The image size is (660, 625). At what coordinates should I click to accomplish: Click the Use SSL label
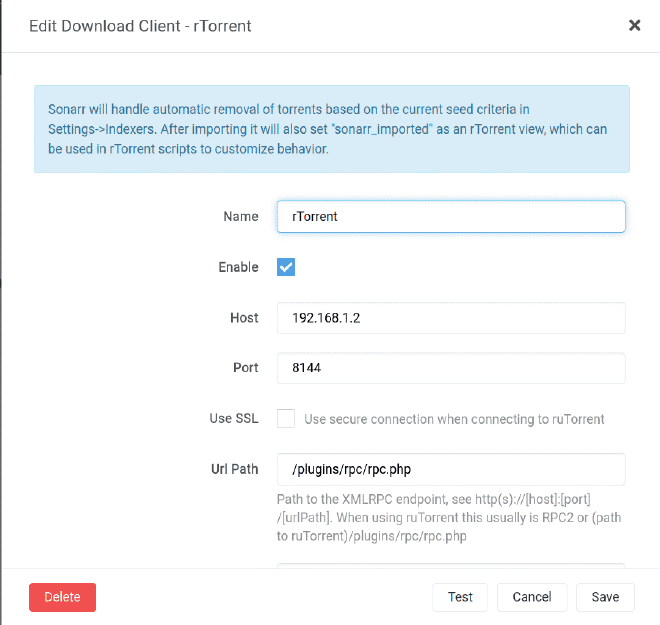(234, 418)
